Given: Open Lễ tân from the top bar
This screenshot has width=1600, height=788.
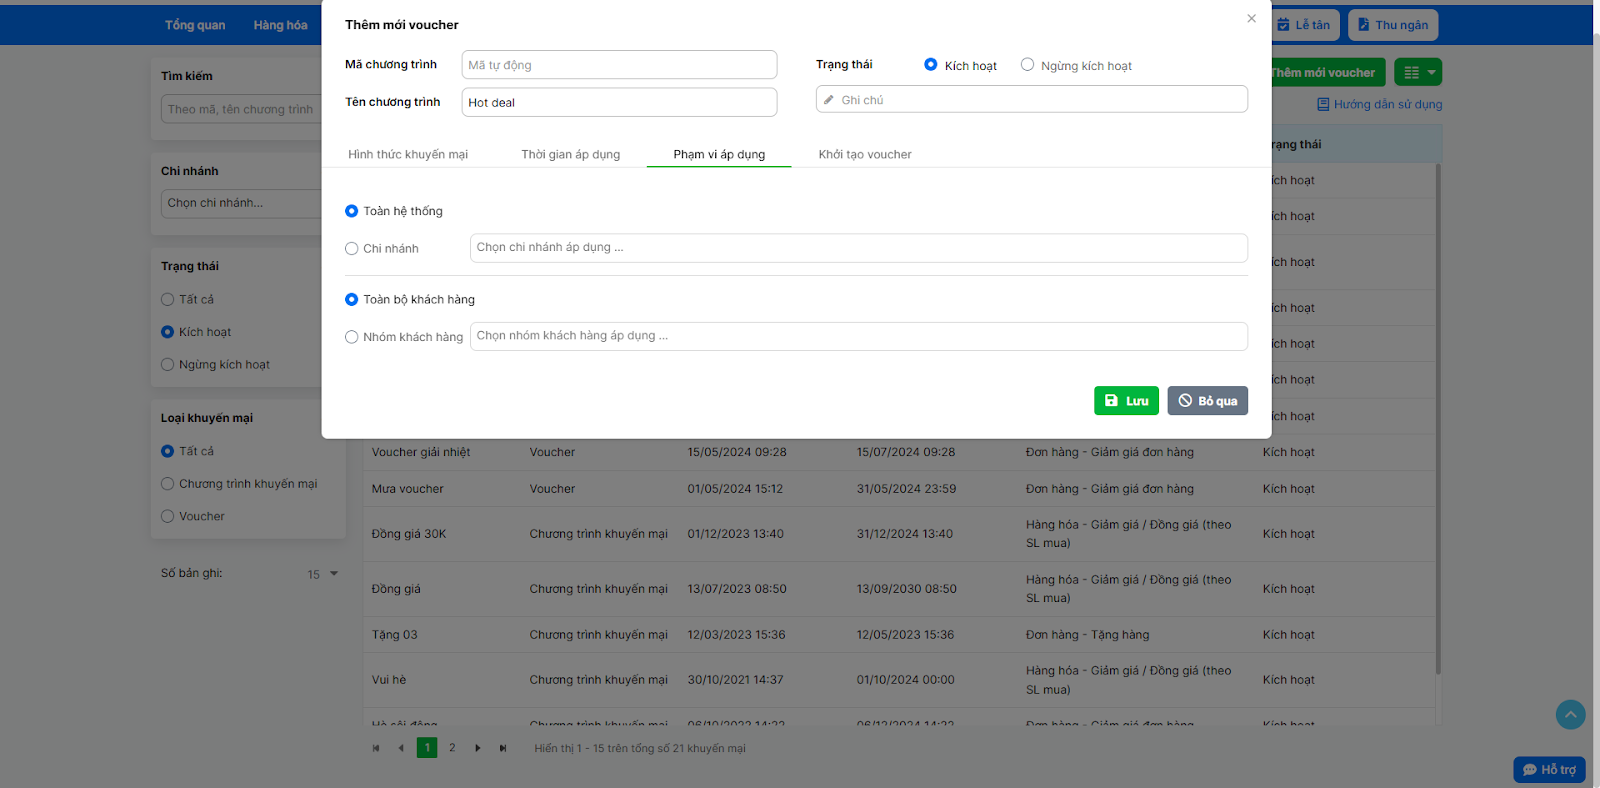Looking at the screenshot, I should pos(1305,25).
